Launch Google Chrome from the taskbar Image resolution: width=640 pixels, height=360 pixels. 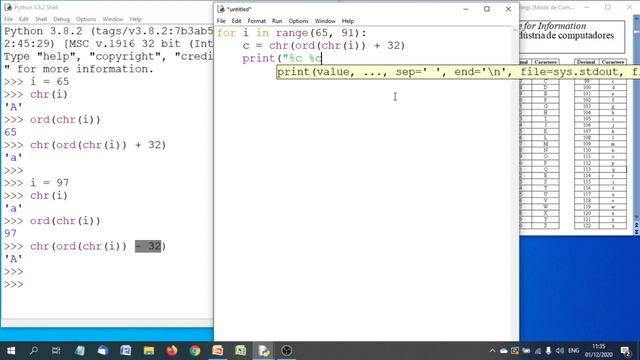click(x=195, y=351)
